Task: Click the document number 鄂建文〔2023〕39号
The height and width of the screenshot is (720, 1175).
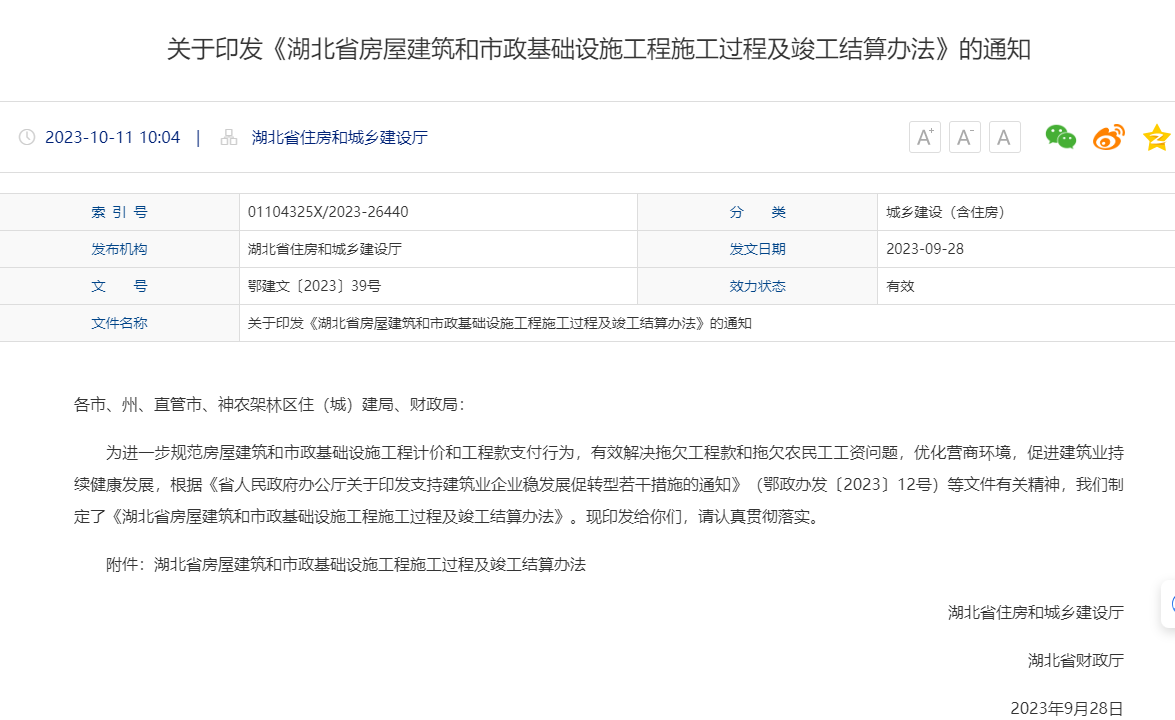Action: [314, 286]
